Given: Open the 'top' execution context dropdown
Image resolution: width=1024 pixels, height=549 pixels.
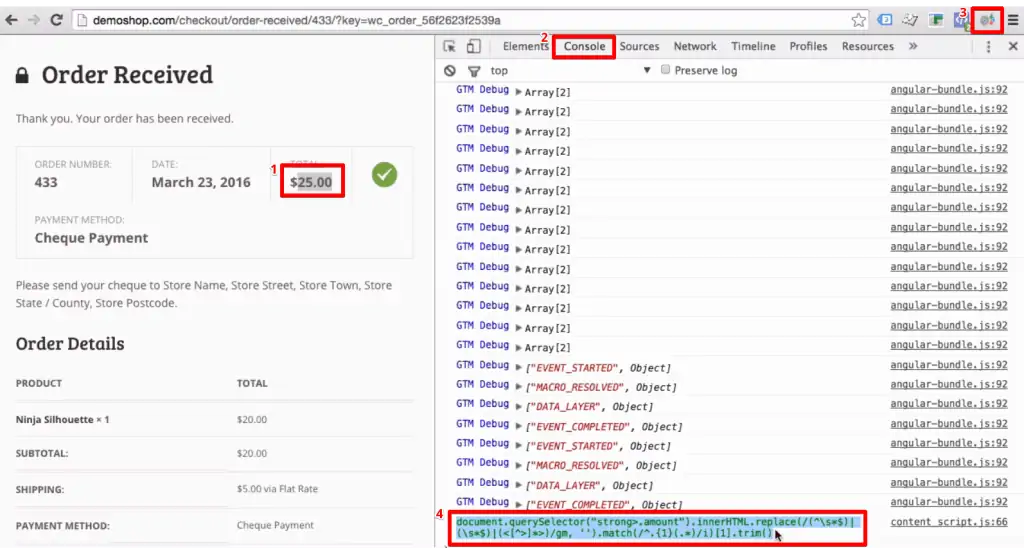Looking at the screenshot, I should coord(571,71).
